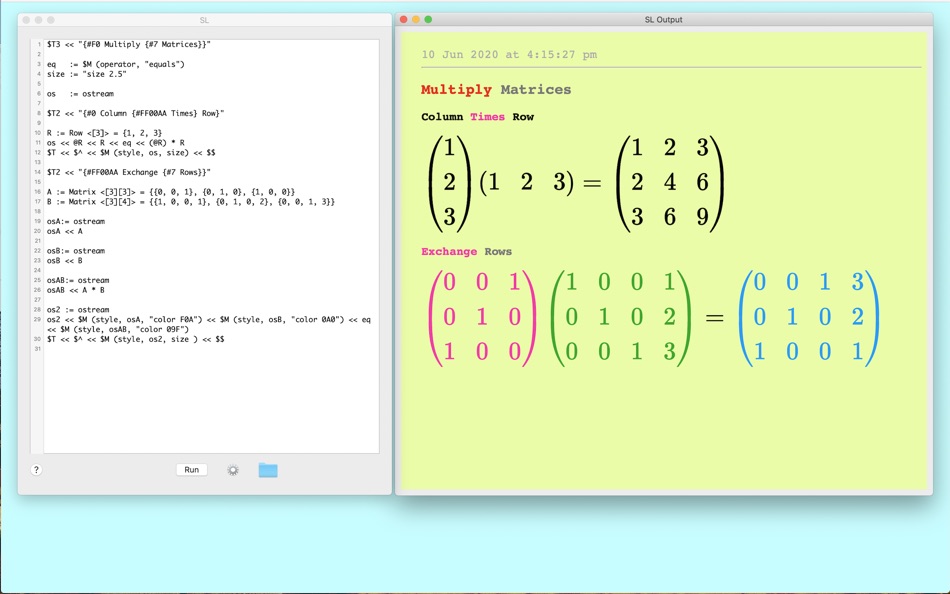Click code line with 'Column {#FF00AA Times} Row'
The height and width of the screenshot is (594, 950).
[x=135, y=113]
